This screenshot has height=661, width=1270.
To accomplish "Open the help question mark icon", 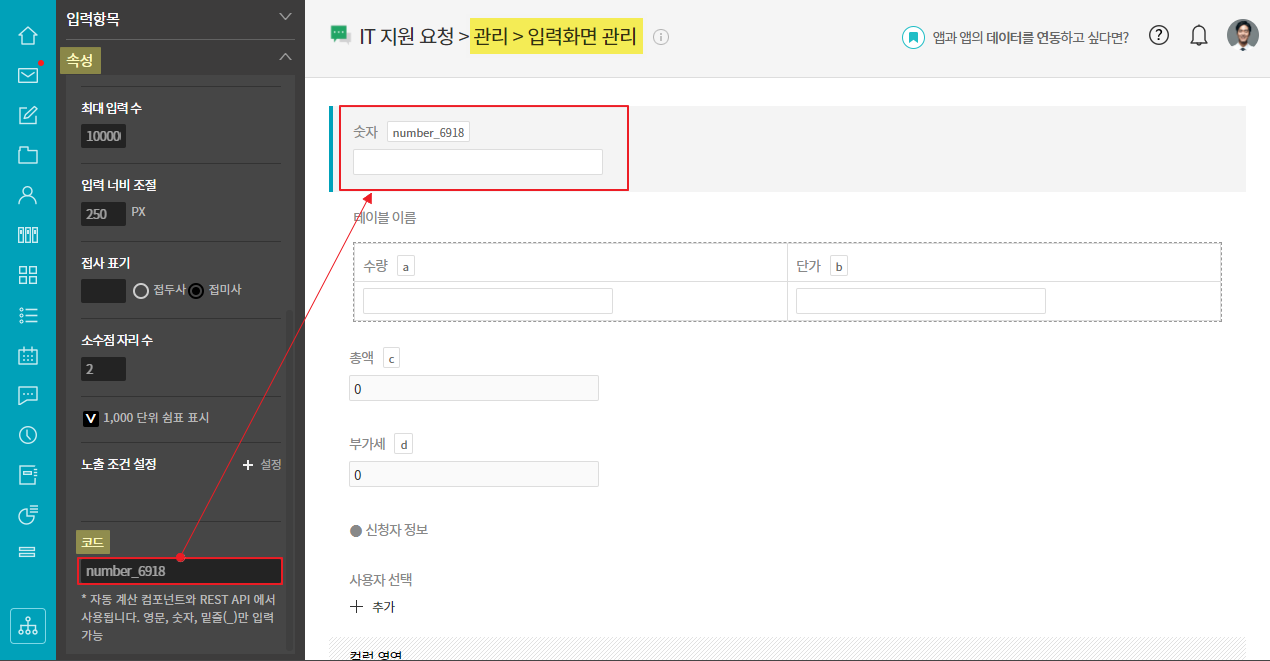I will pos(1158,36).
